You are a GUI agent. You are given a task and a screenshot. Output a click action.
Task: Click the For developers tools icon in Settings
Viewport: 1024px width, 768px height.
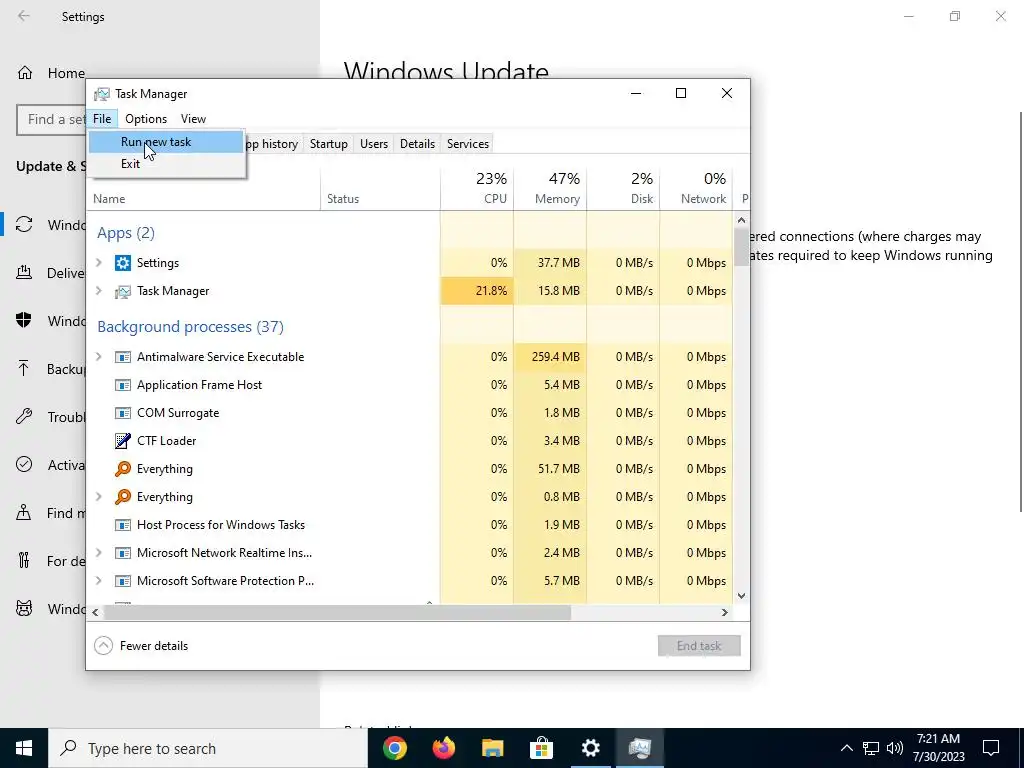pos(24,560)
